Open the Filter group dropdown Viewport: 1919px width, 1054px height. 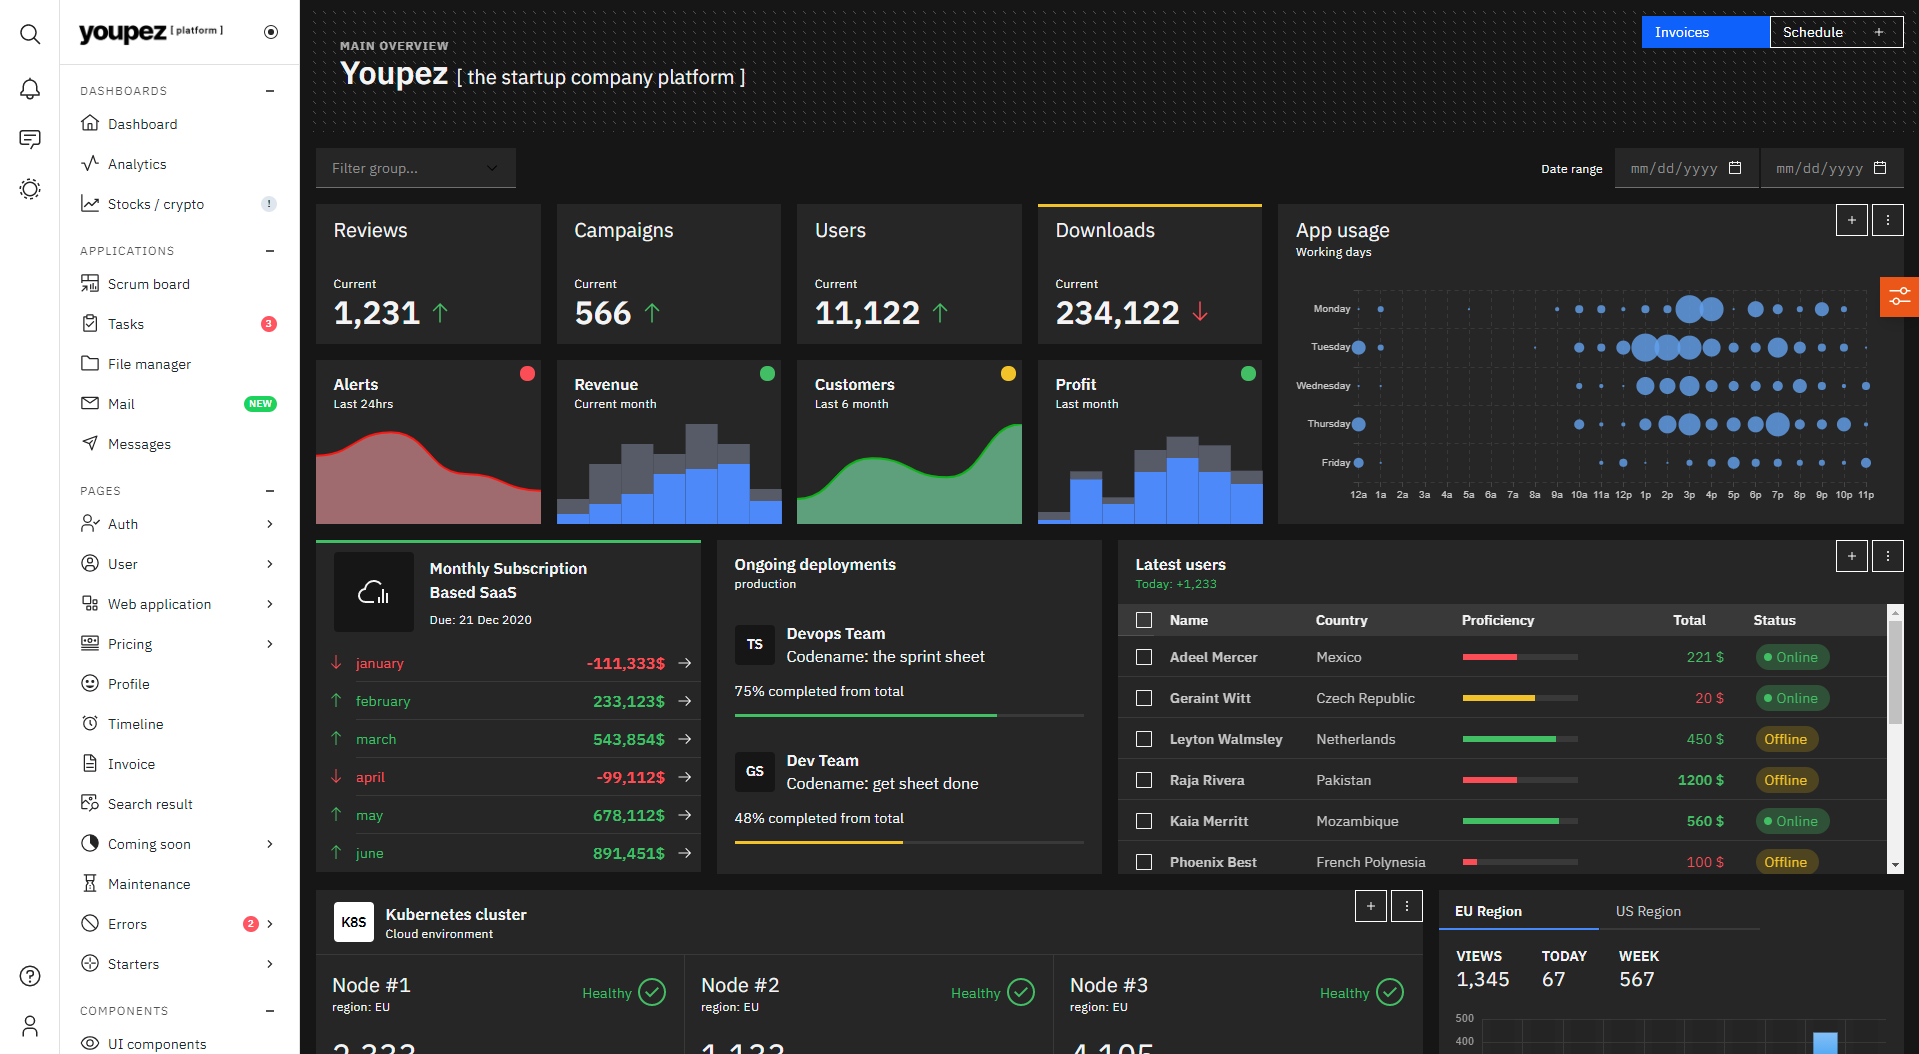(x=415, y=168)
